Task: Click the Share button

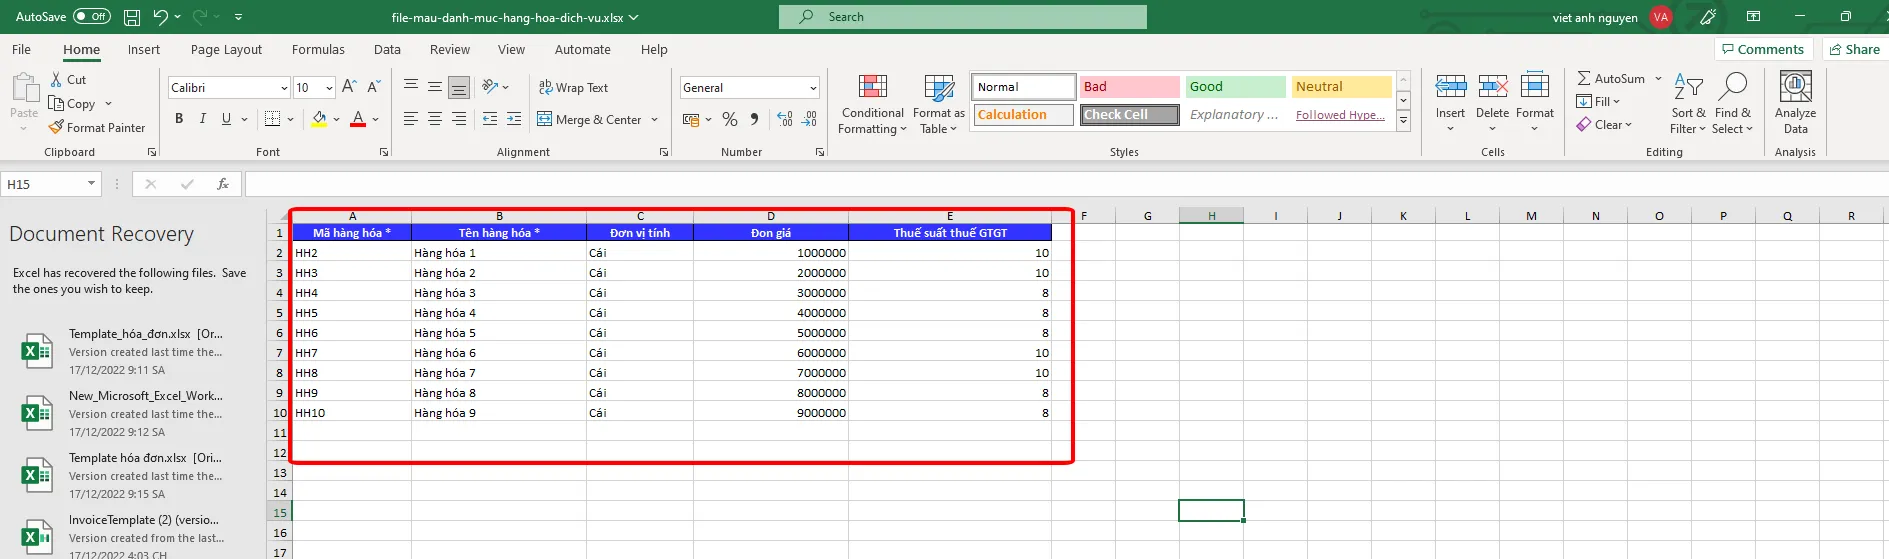Action: pos(1854,49)
